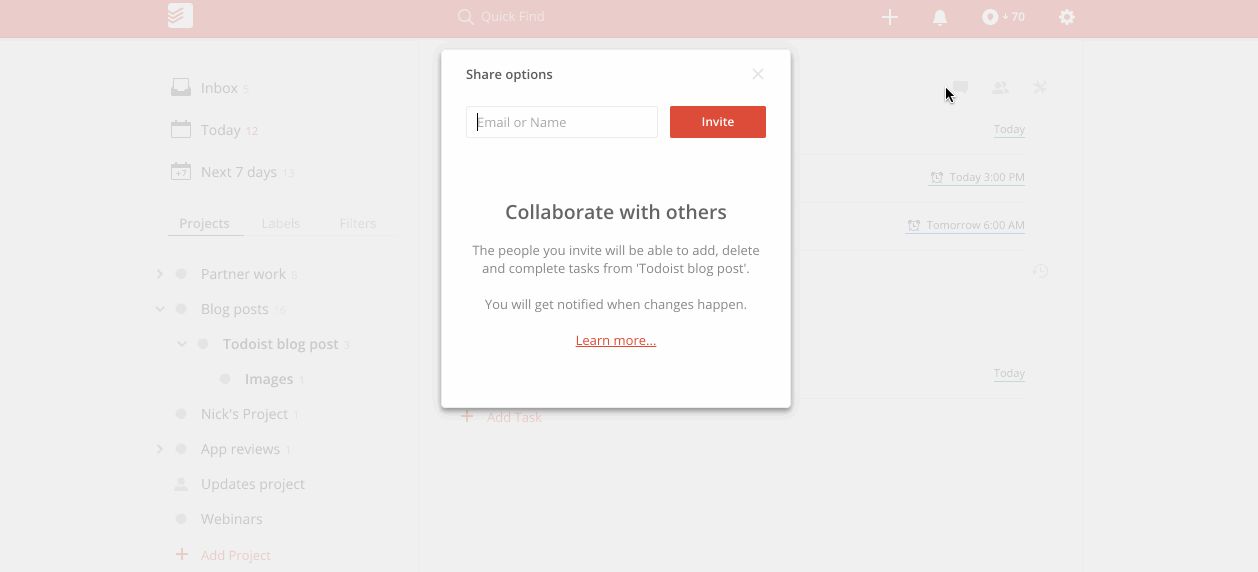Click the plus icon beside Add Project
The height and width of the screenshot is (572, 1258).
pyautogui.click(x=181, y=554)
